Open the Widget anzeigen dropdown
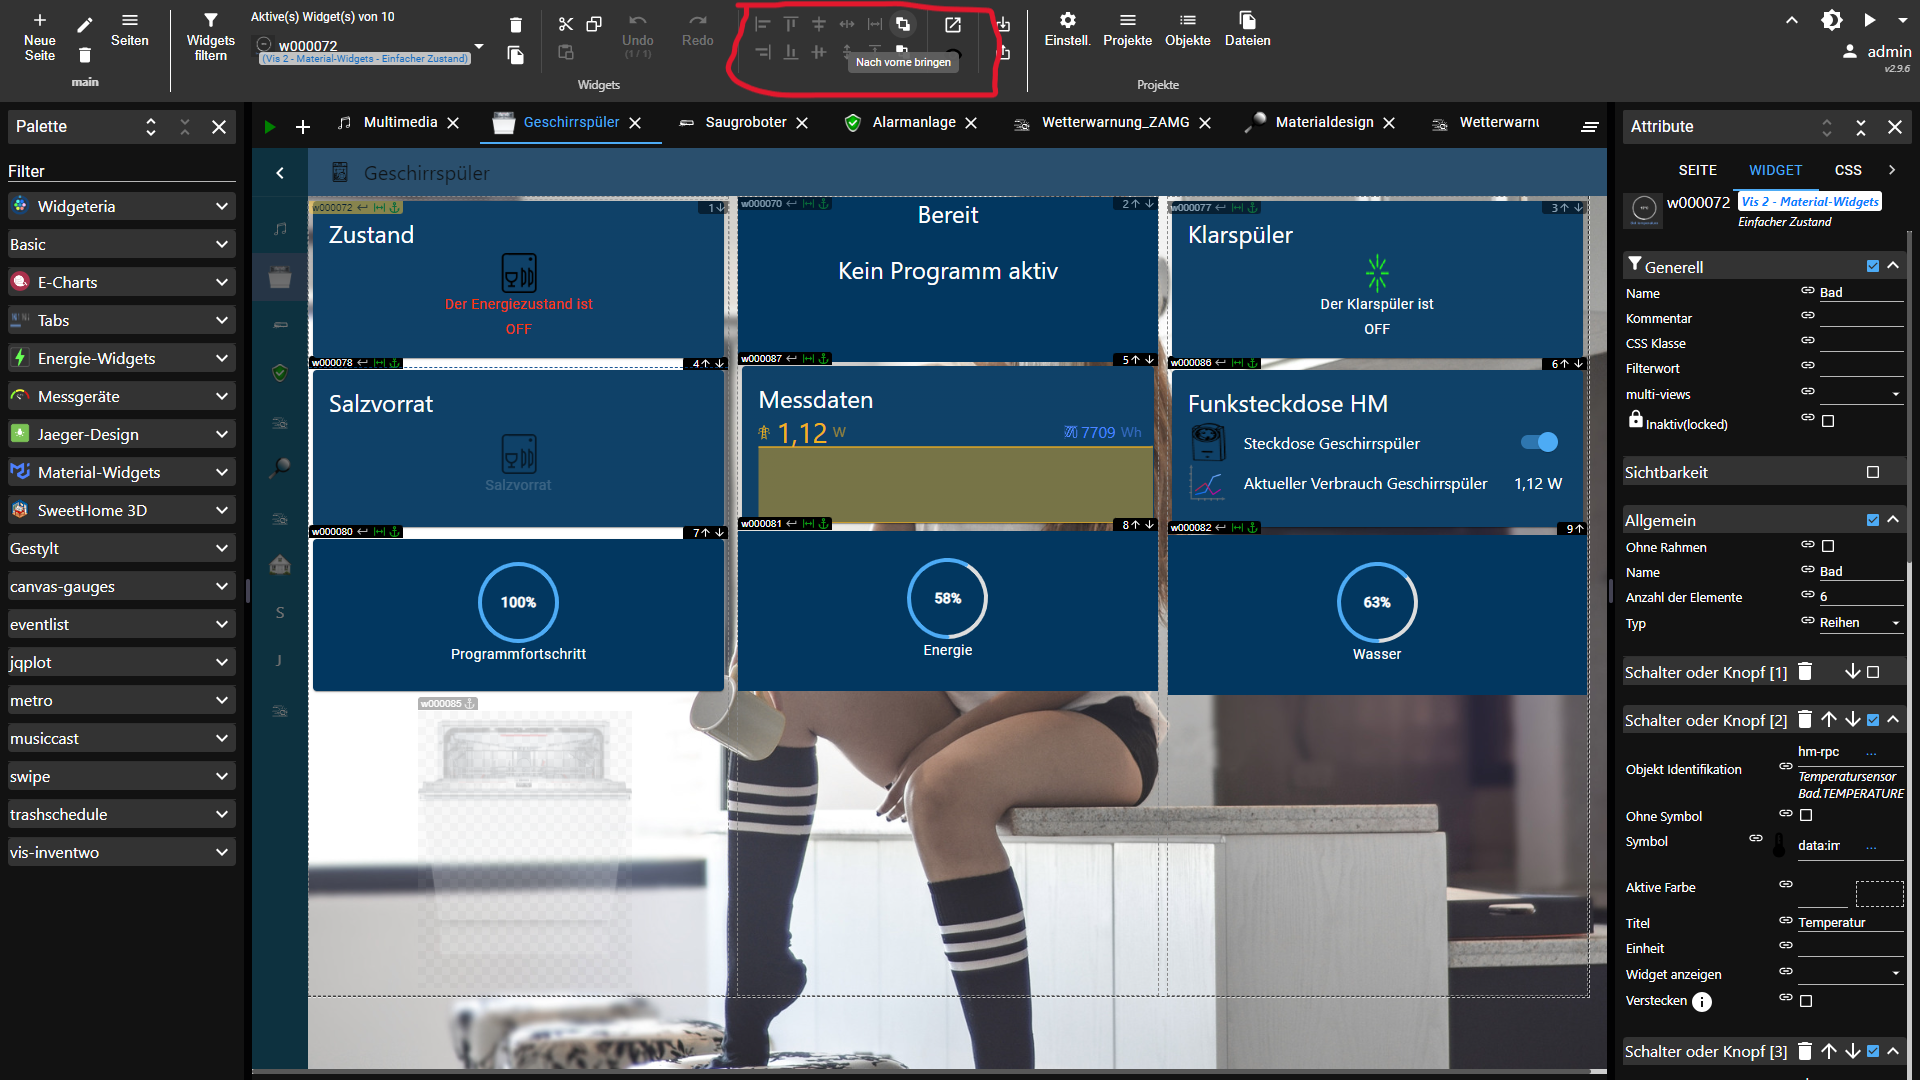The width and height of the screenshot is (1920, 1080). pos(1850,973)
